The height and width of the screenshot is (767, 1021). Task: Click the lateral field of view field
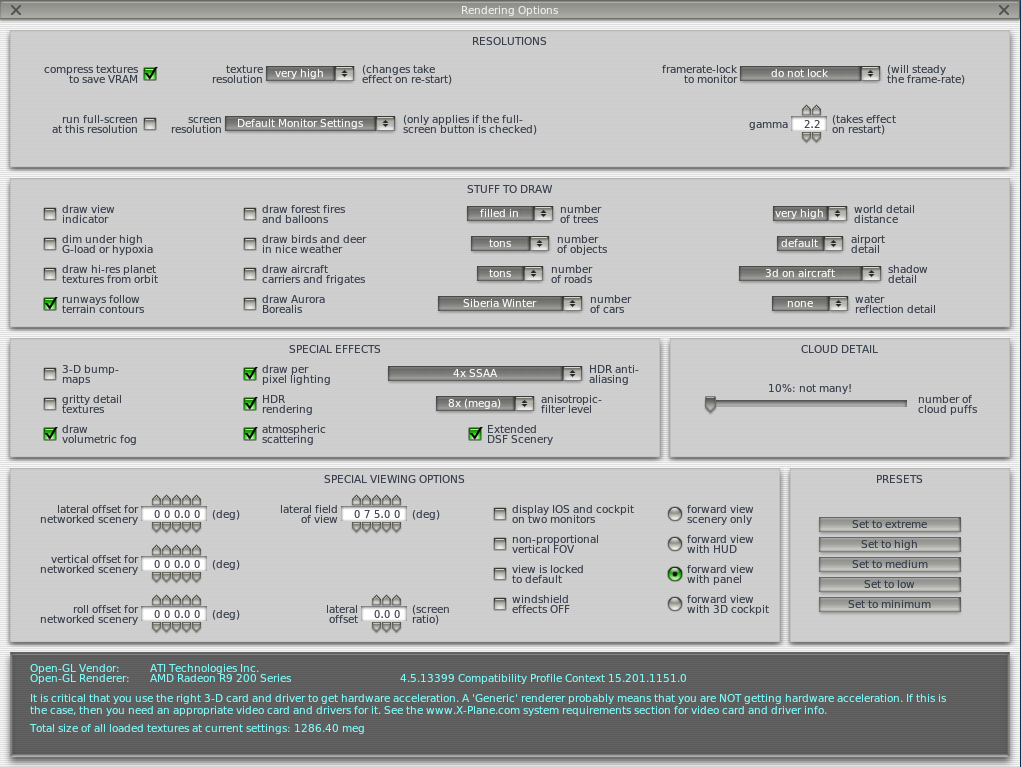[x=374, y=514]
